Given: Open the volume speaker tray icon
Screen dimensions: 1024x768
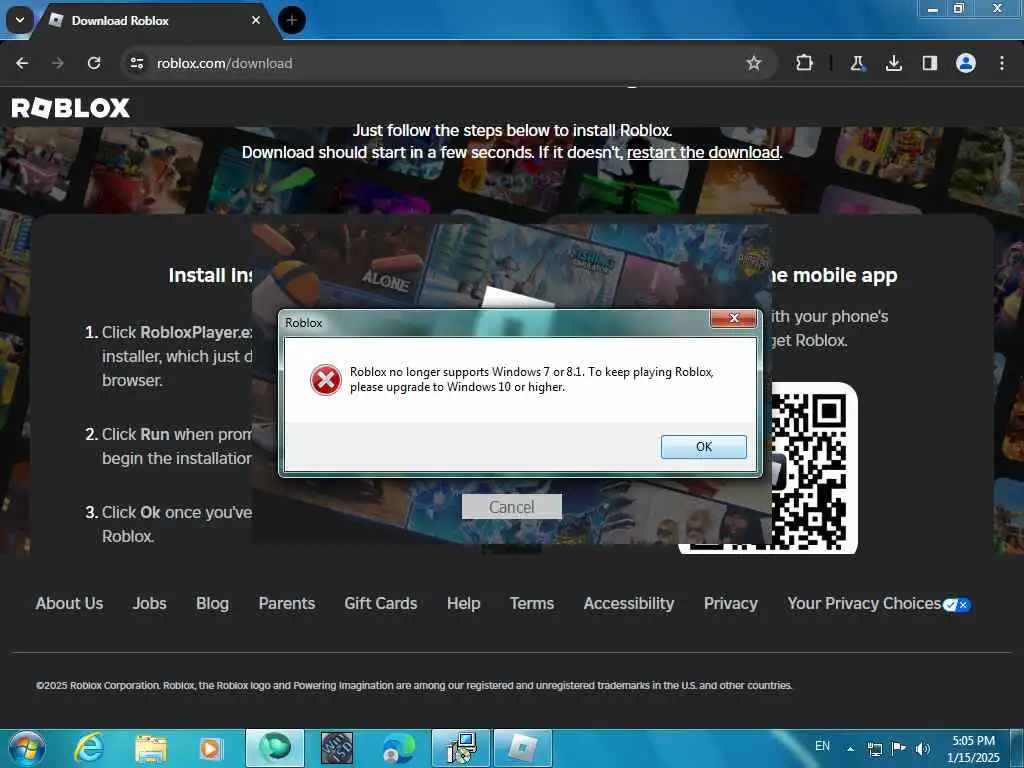Looking at the screenshot, I should click(x=922, y=748).
